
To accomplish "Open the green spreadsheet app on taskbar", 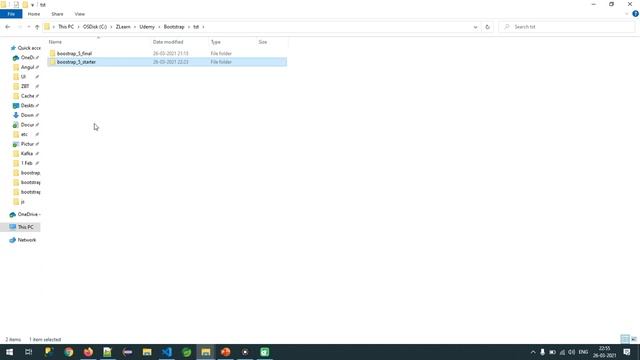I will (264, 352).
